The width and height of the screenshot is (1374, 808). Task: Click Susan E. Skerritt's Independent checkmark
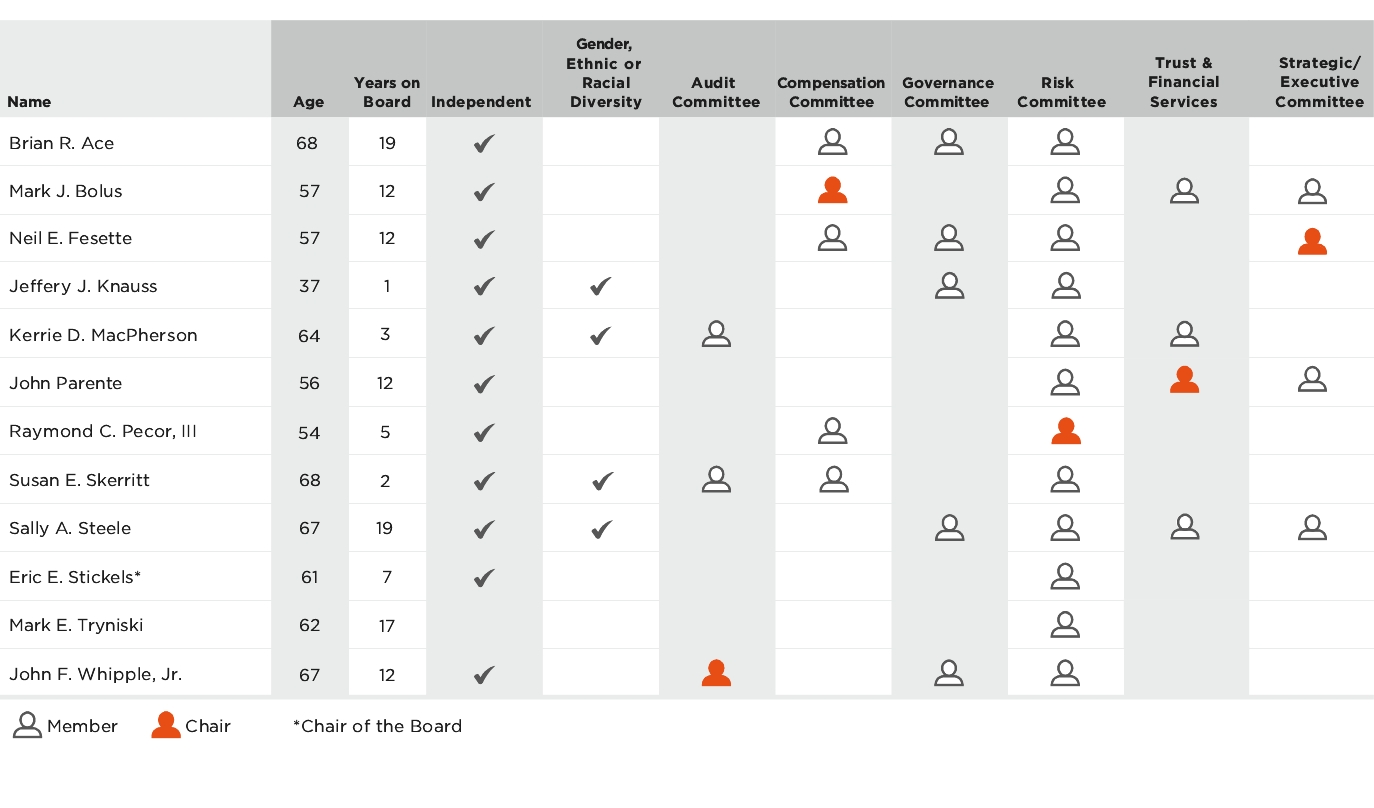pos(484,481)
